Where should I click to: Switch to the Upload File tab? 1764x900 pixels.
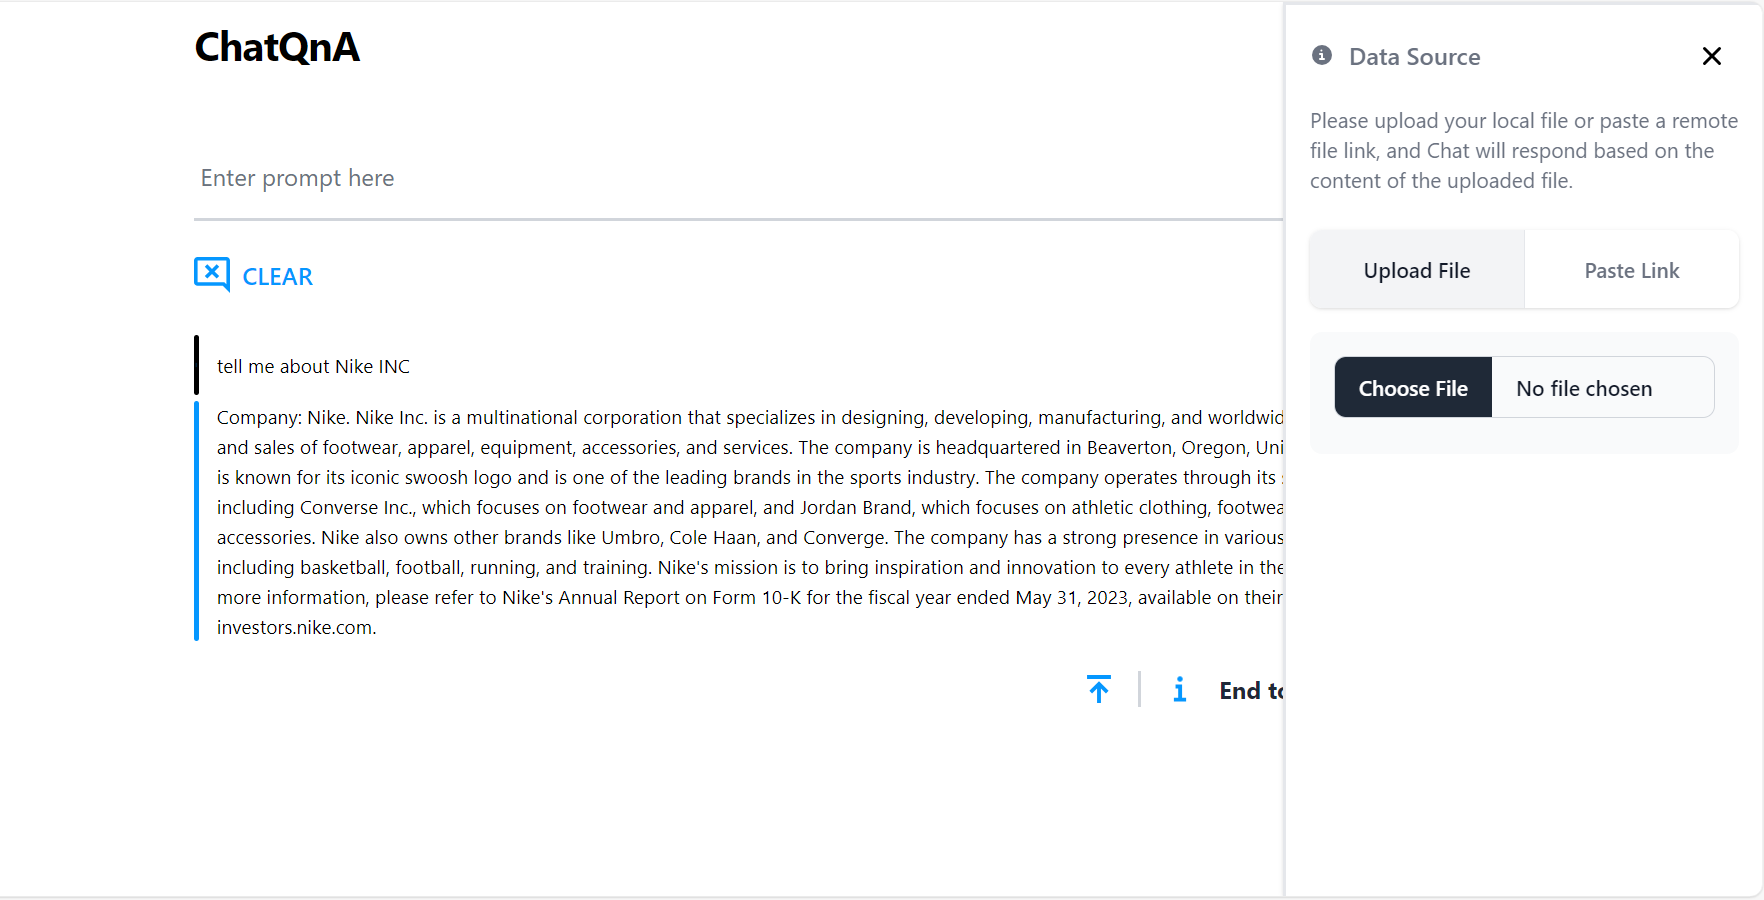[1416, 270]
